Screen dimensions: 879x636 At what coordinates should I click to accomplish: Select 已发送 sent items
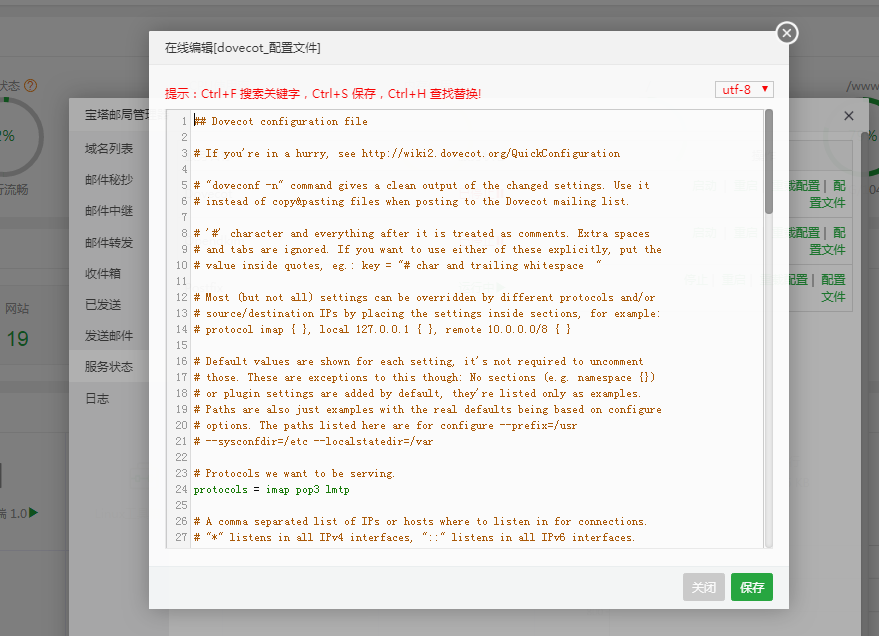103,305
